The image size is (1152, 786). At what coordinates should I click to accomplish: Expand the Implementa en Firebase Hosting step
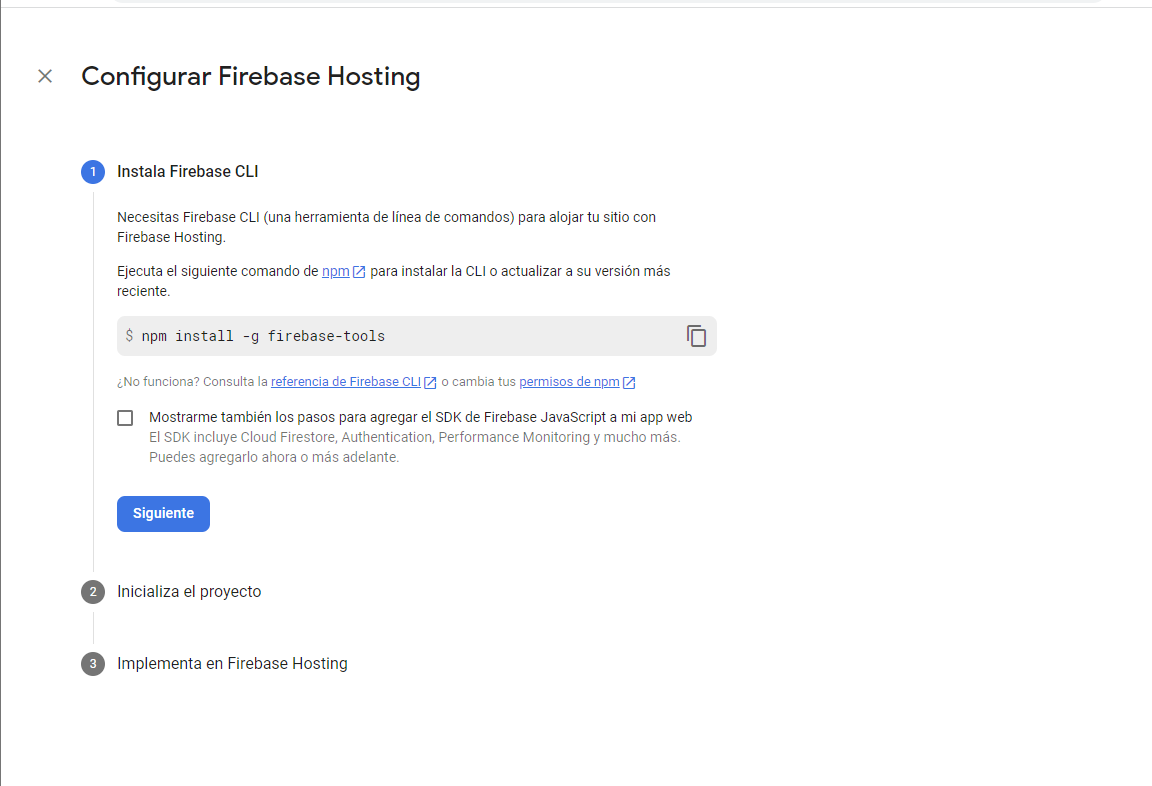[232, 663]
